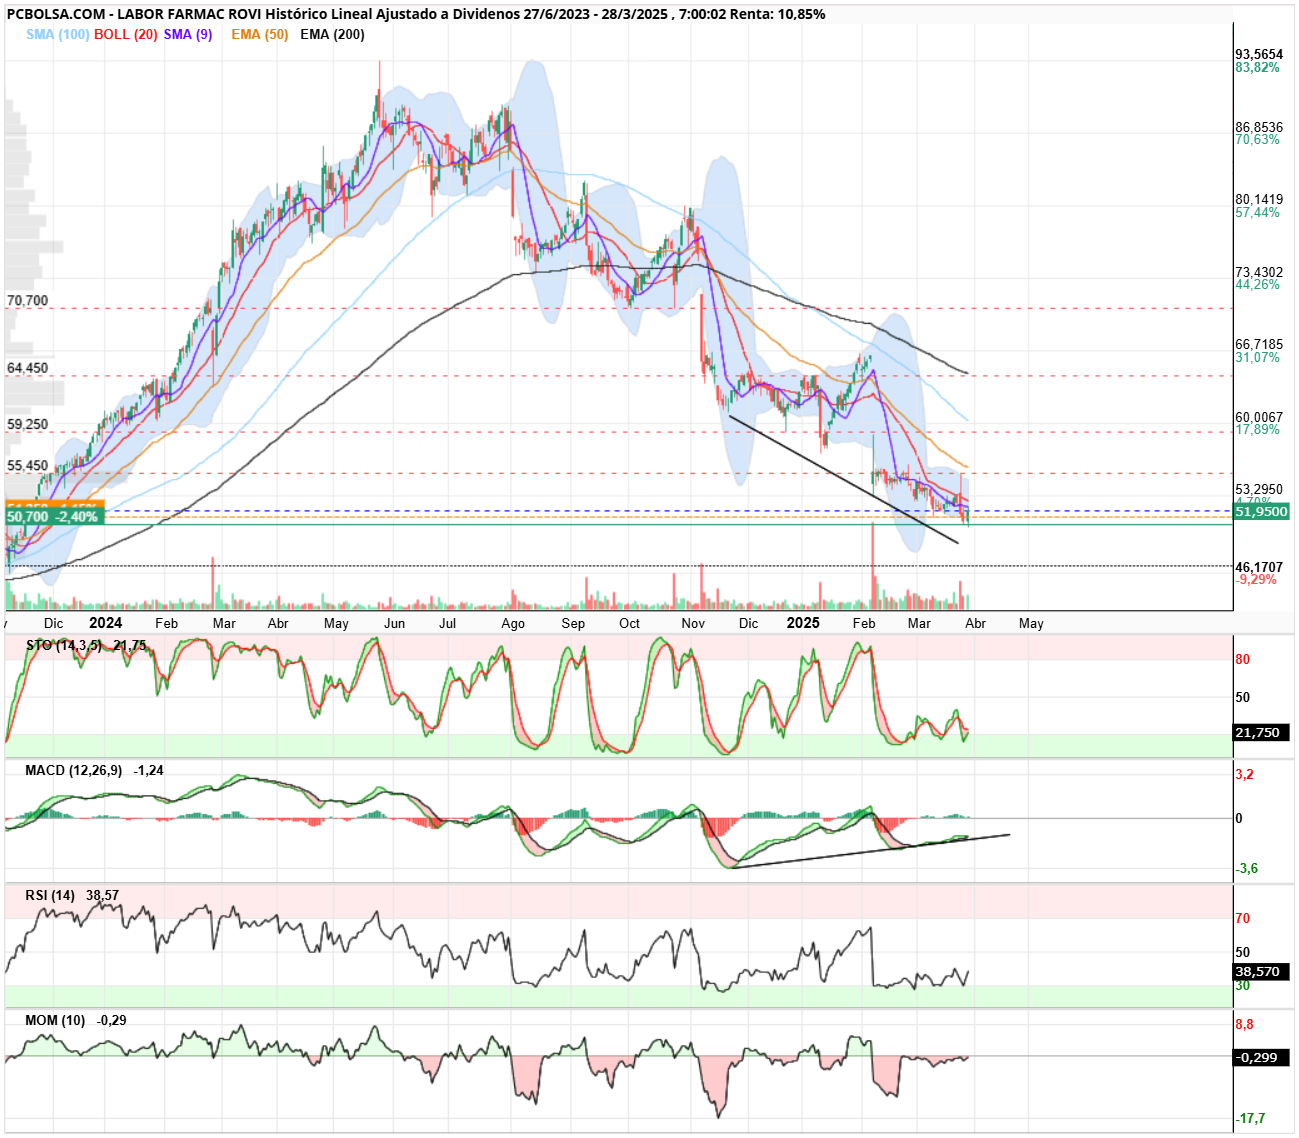1299x1138 pixels.
Task: Click the 60,0067 price axis value
Action: (1259, 417)
